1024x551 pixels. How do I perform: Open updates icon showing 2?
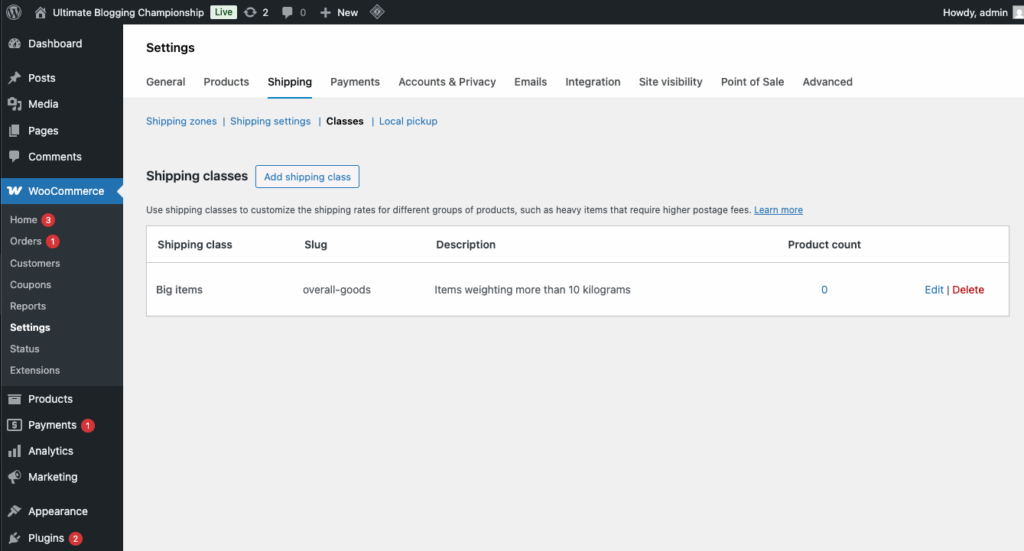(x=250, y=12)
